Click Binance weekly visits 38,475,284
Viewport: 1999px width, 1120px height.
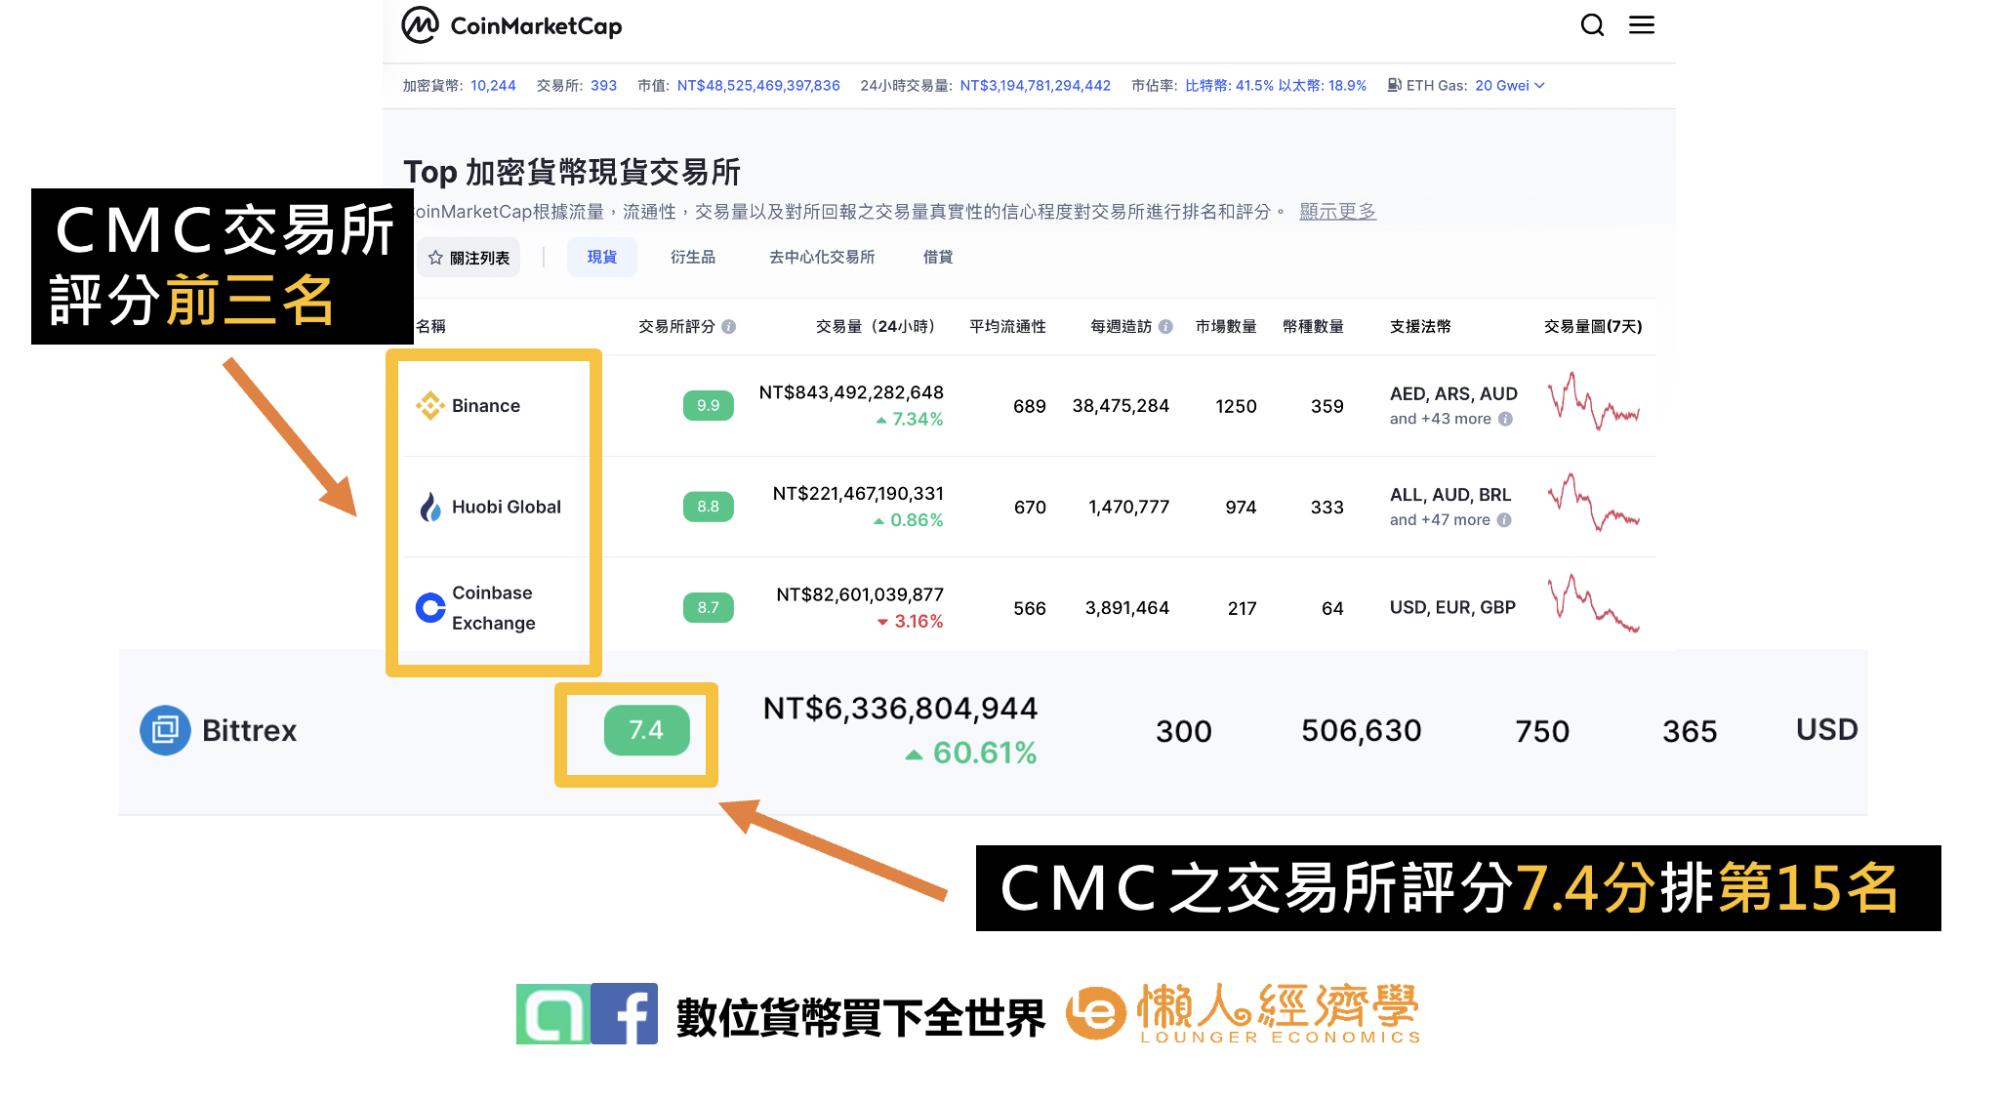point(1120,405)
